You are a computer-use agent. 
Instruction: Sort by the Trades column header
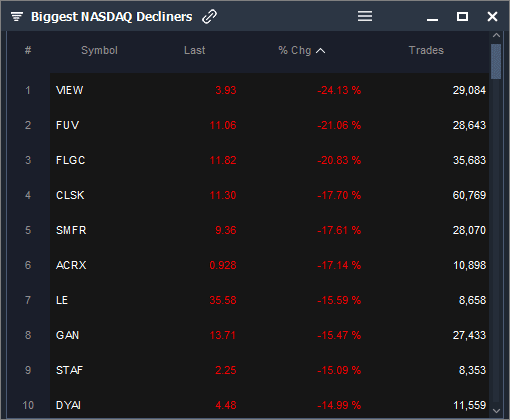coord(426,50)
